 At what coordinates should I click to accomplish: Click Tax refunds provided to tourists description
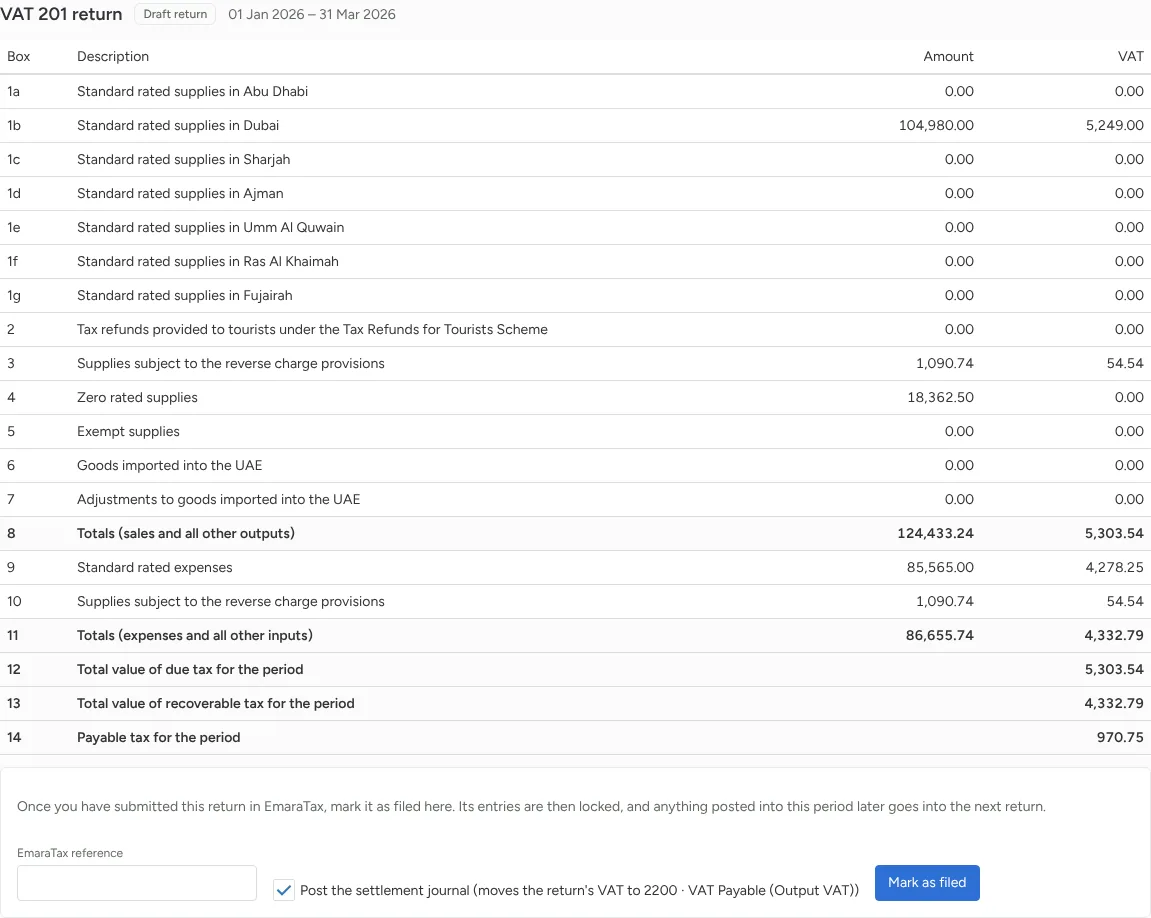(312, 329)
